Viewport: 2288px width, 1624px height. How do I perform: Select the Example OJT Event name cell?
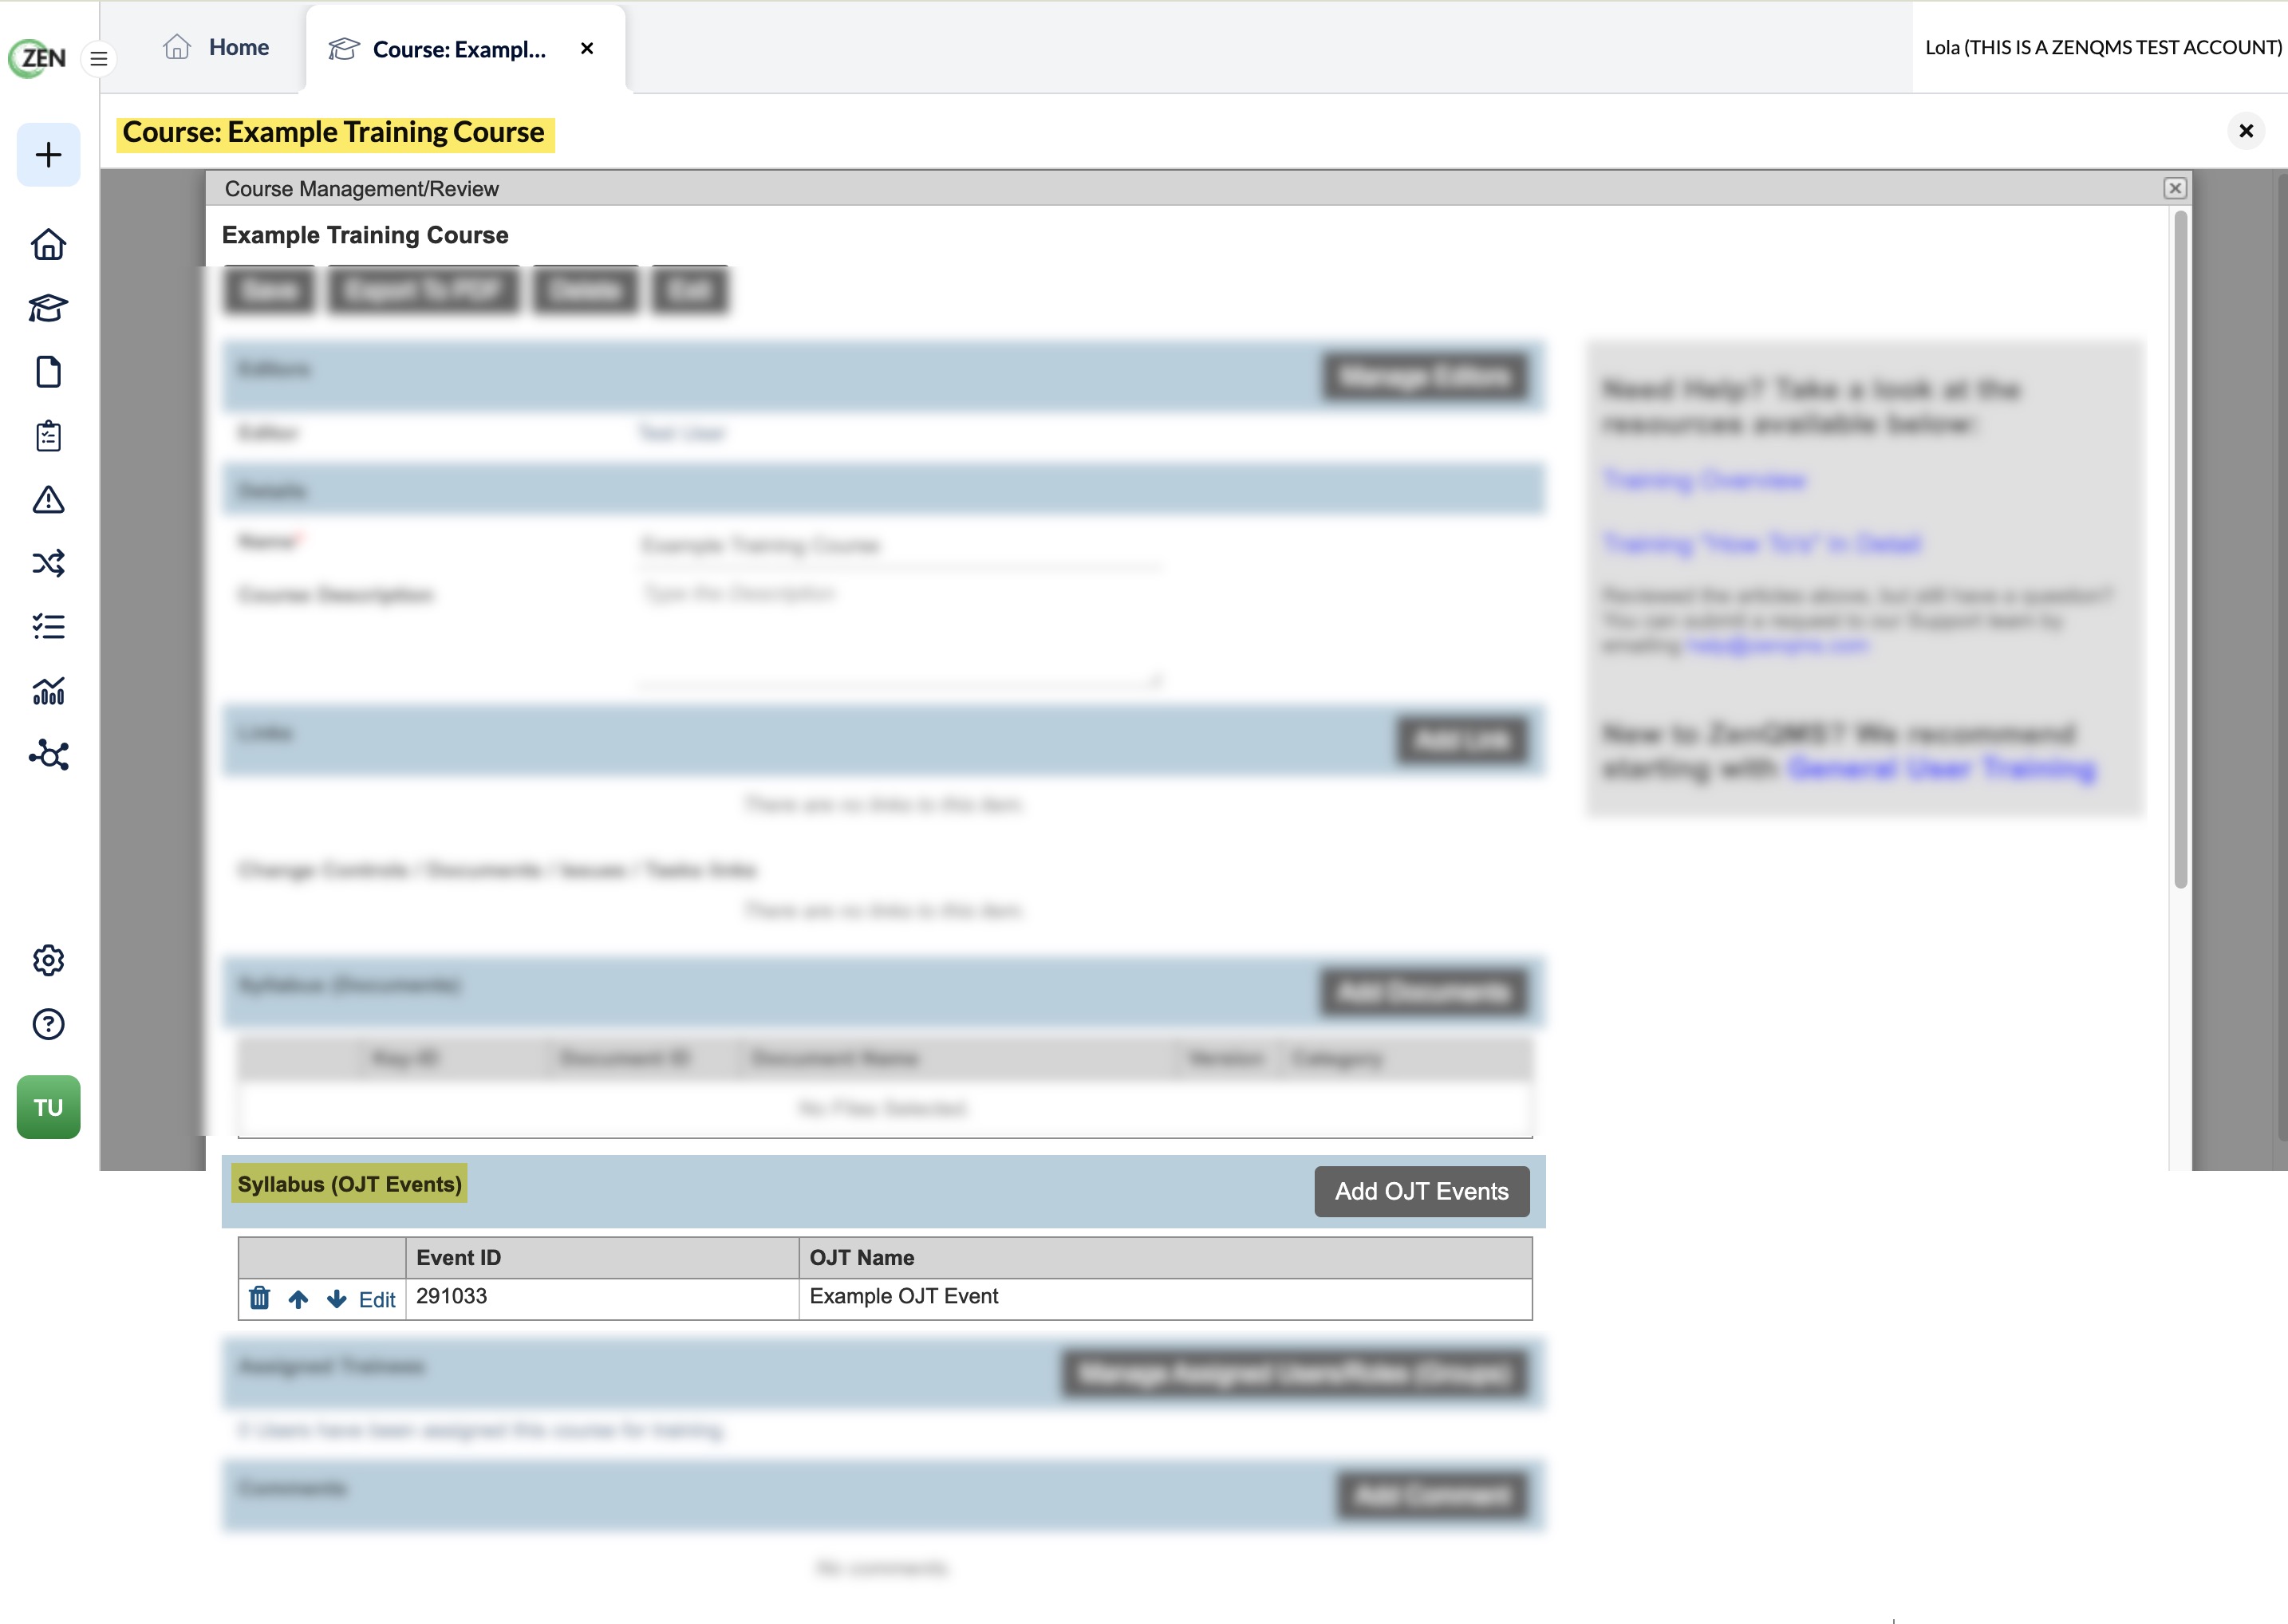pyautogui.click(x=1165, y=1298)
